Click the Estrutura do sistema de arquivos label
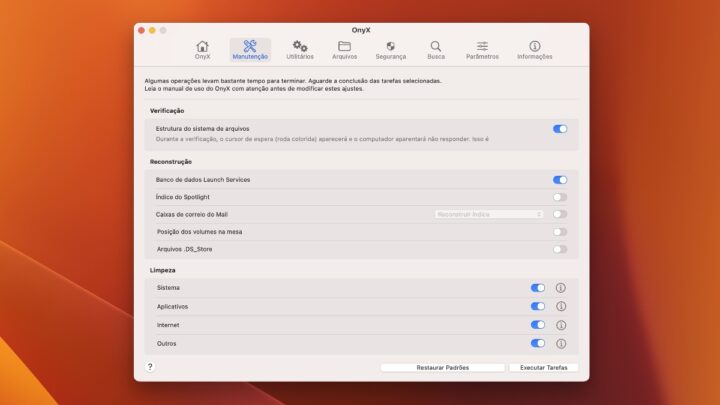 tap(202, 129)
